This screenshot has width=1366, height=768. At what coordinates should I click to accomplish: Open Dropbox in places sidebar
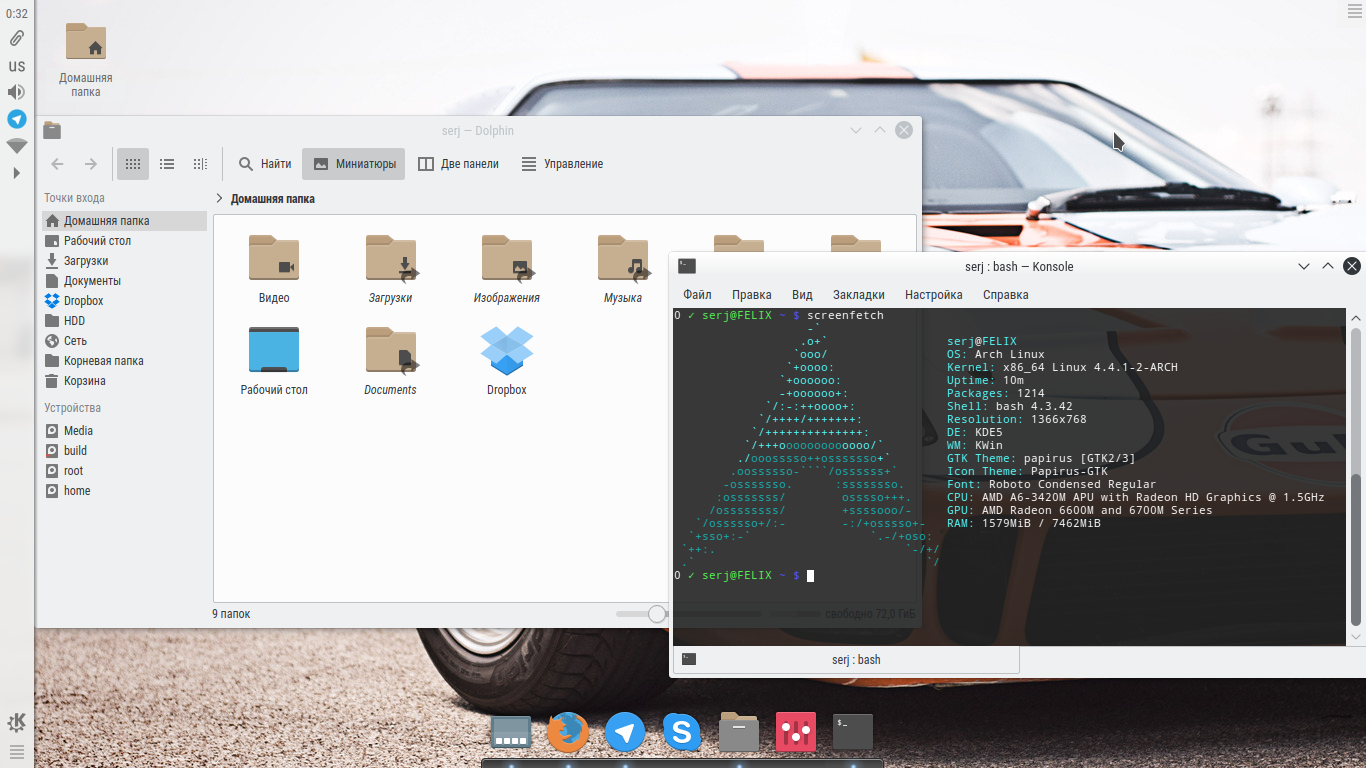click(x=124, y=301)
